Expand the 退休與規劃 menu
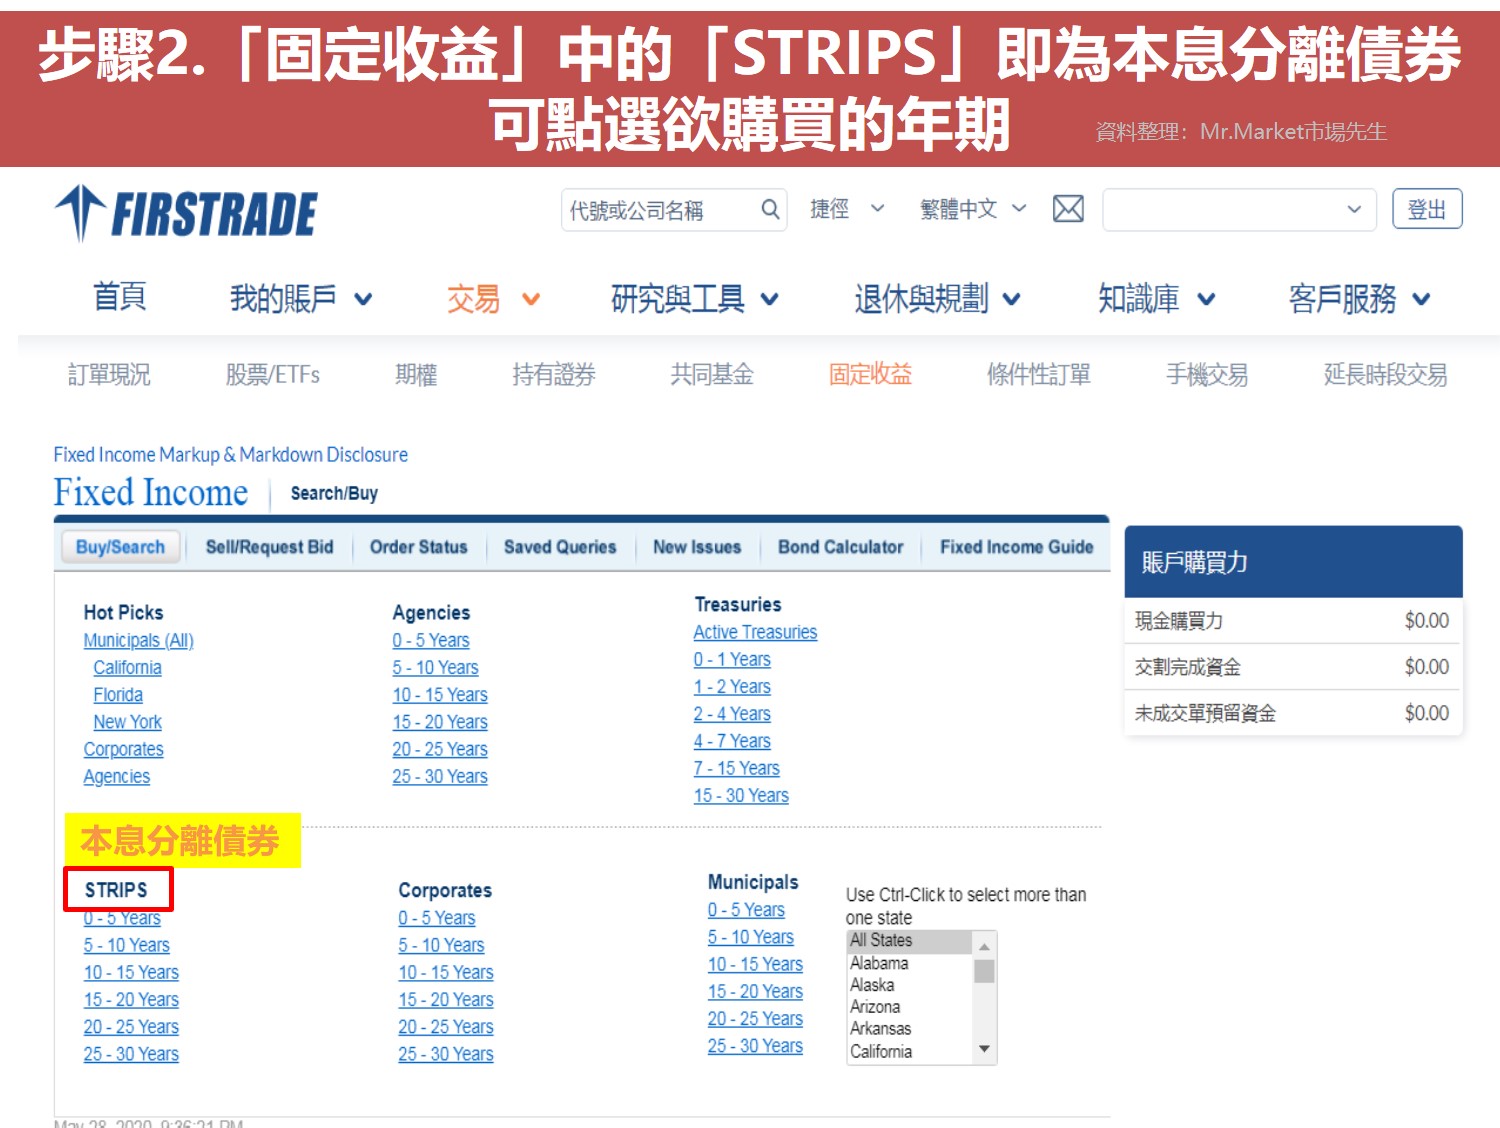Image resolution: width=1500 pixels, height=1128 pixels. pos(937,298)
